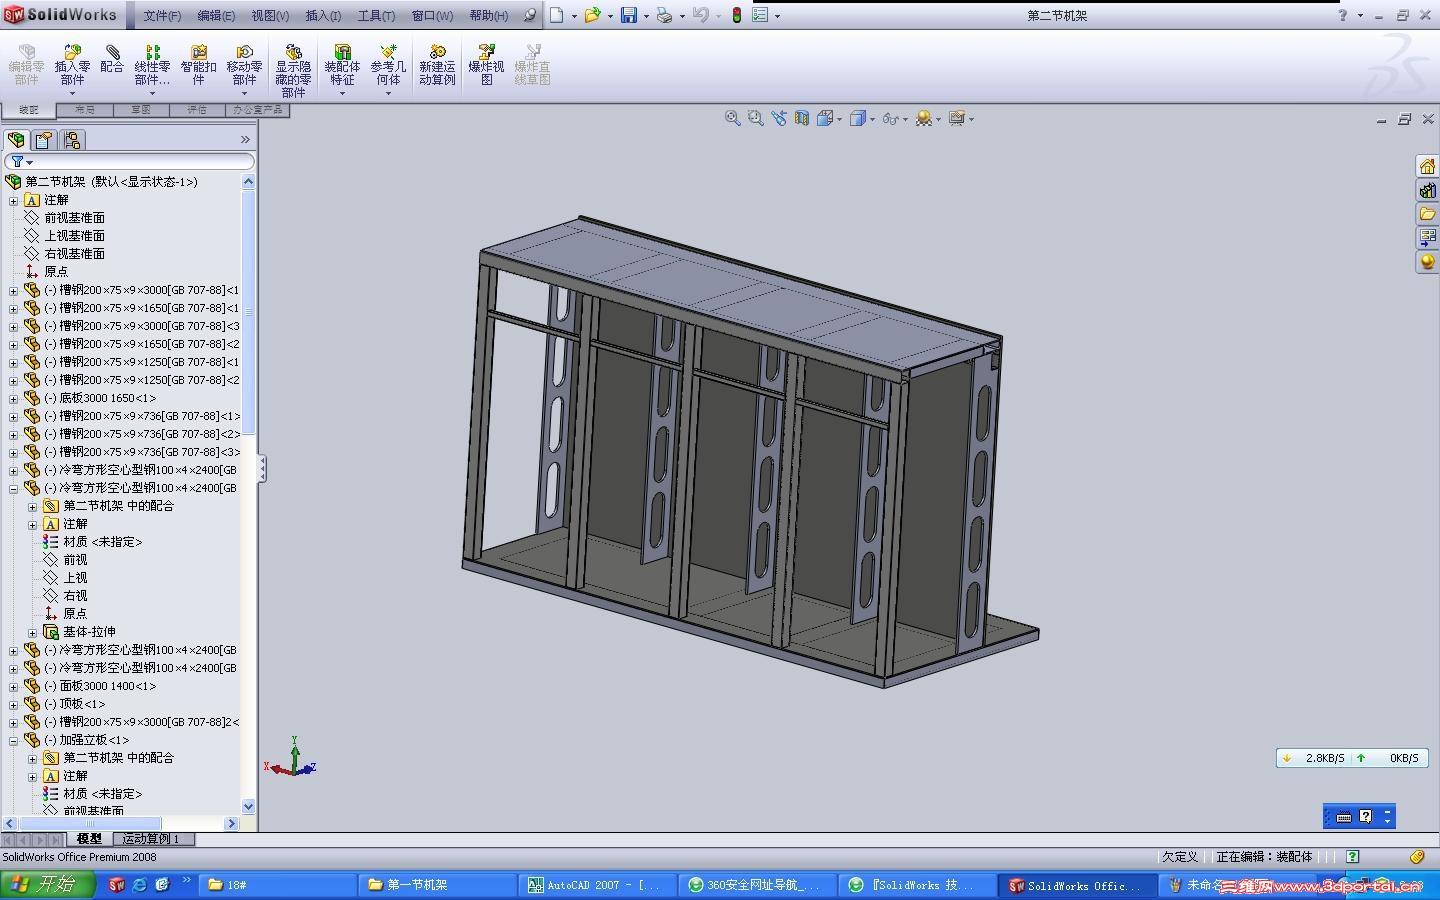The image size is (1440, 900).
Task: Open the 窗口(W) menu
Action: (x=432, y=15)
